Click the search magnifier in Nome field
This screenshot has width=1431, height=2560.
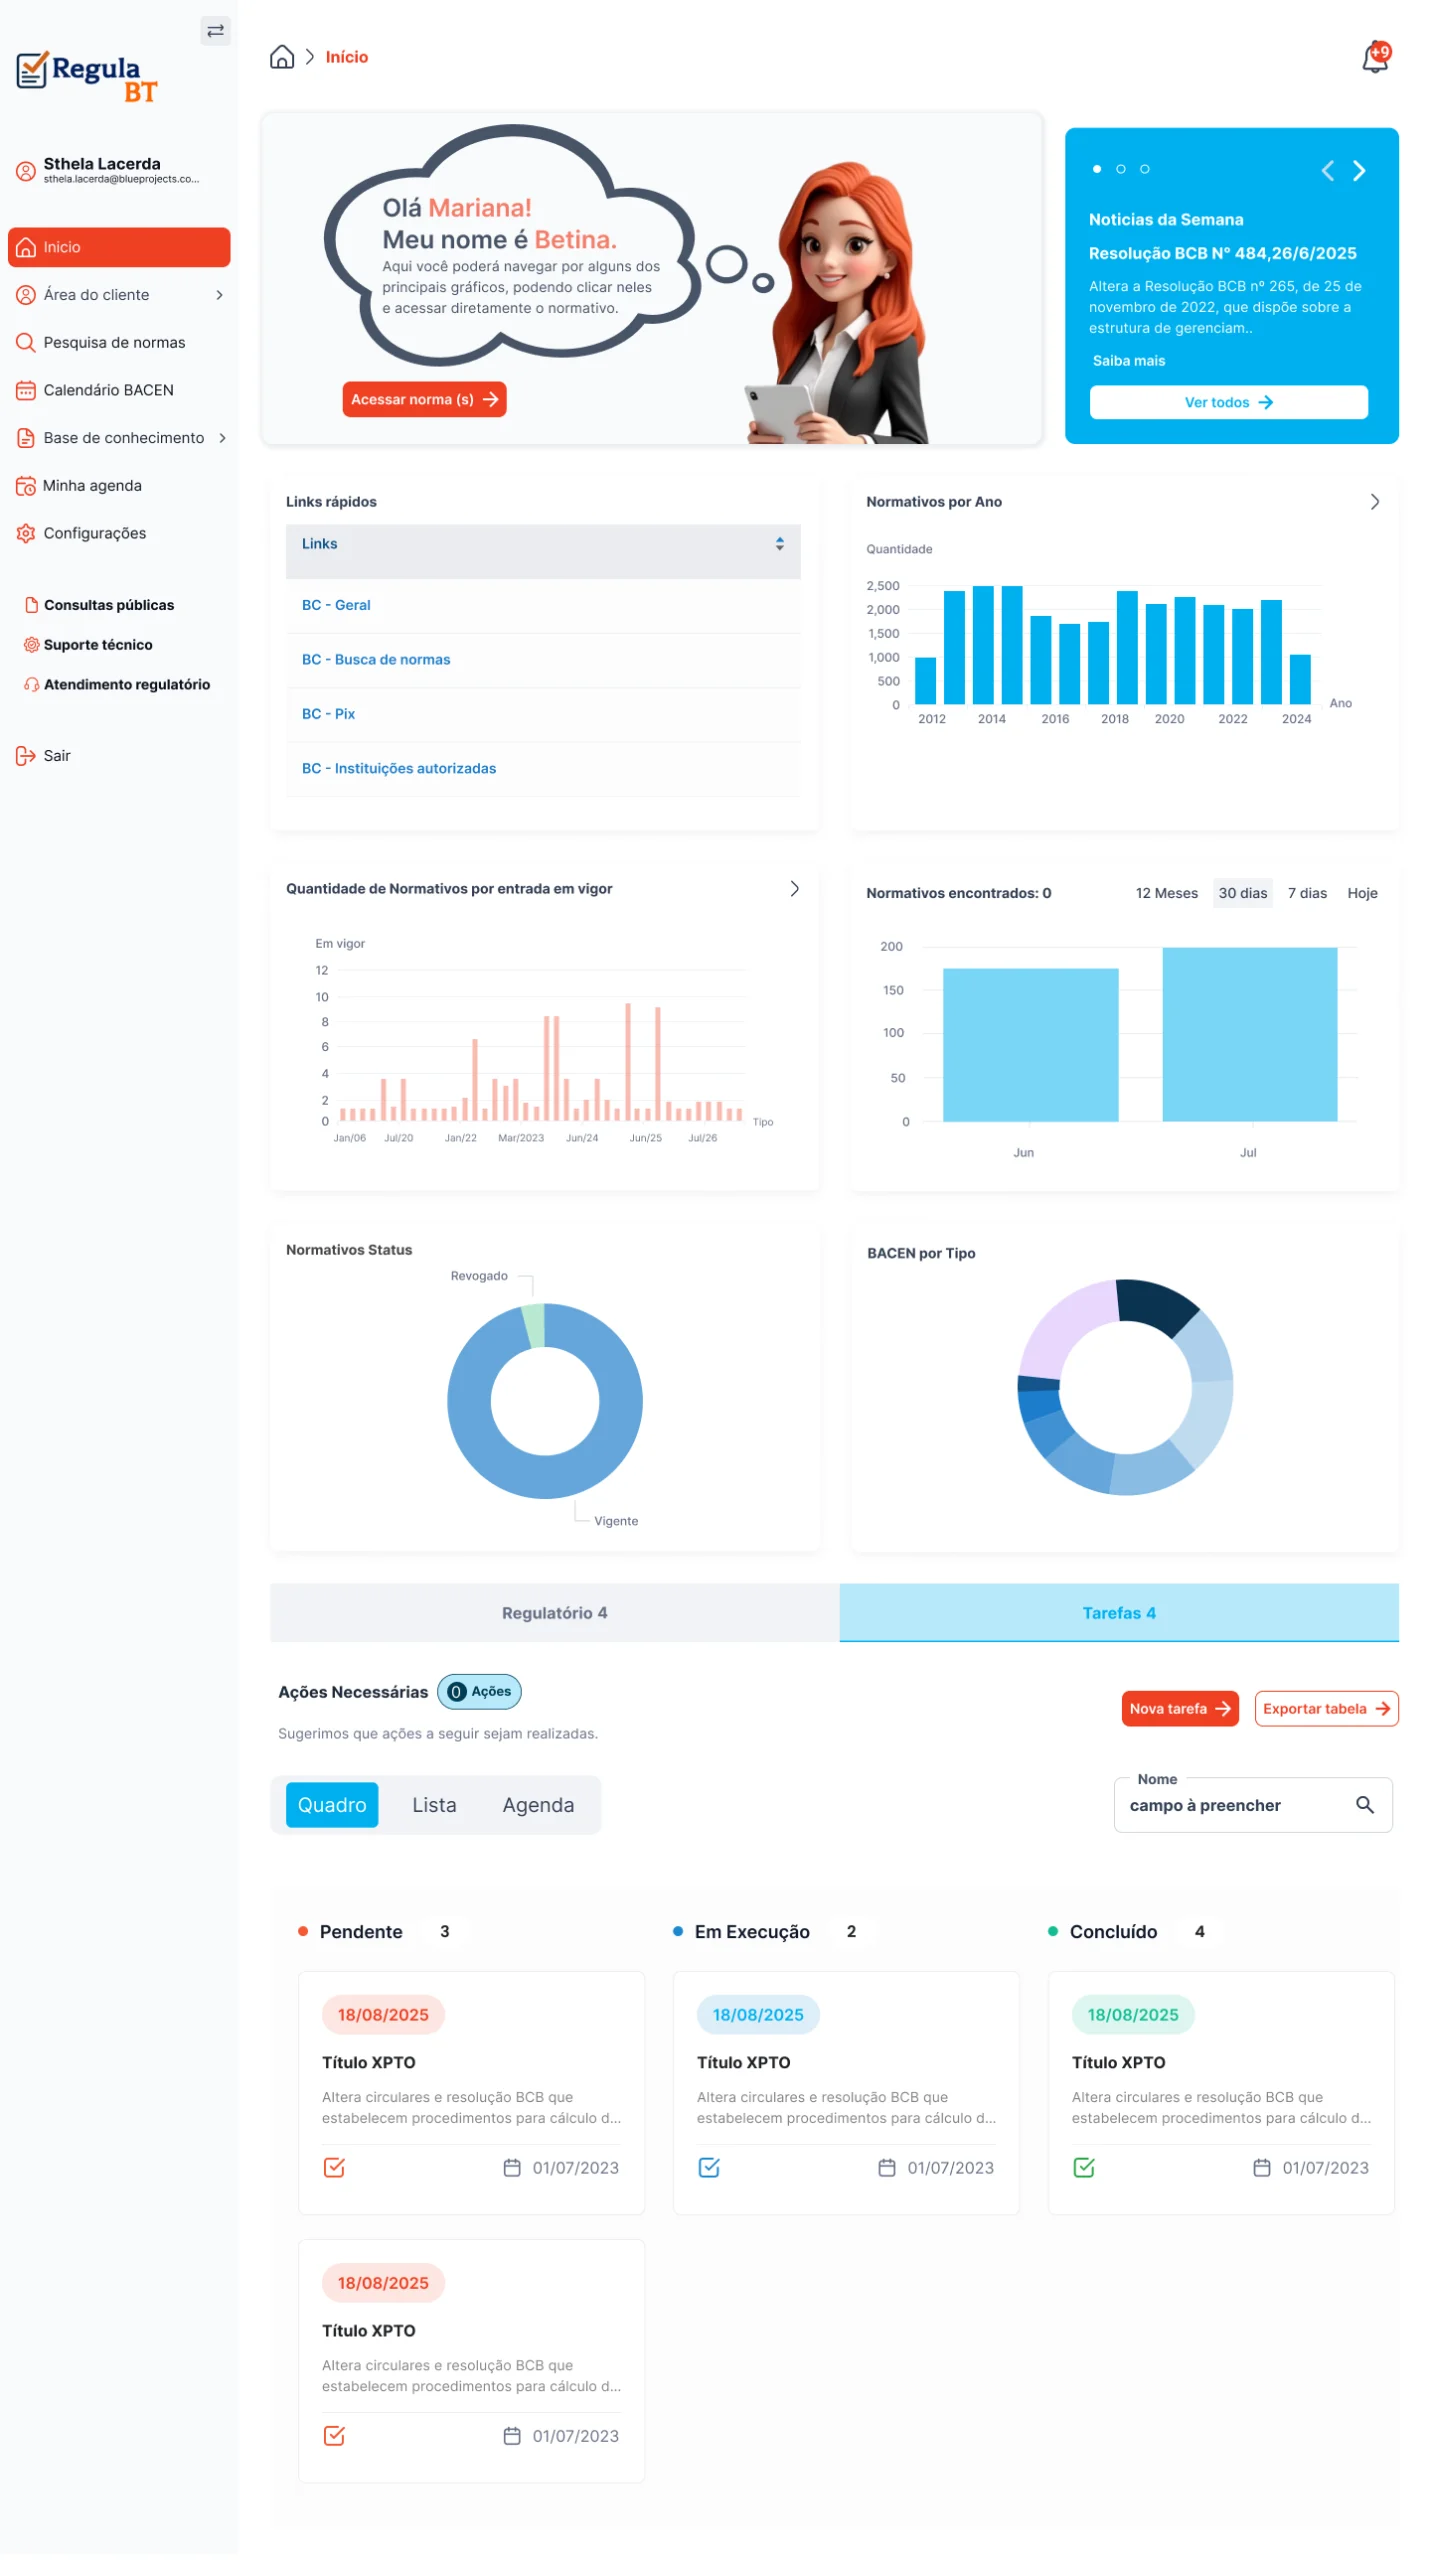(1364, 1804)
